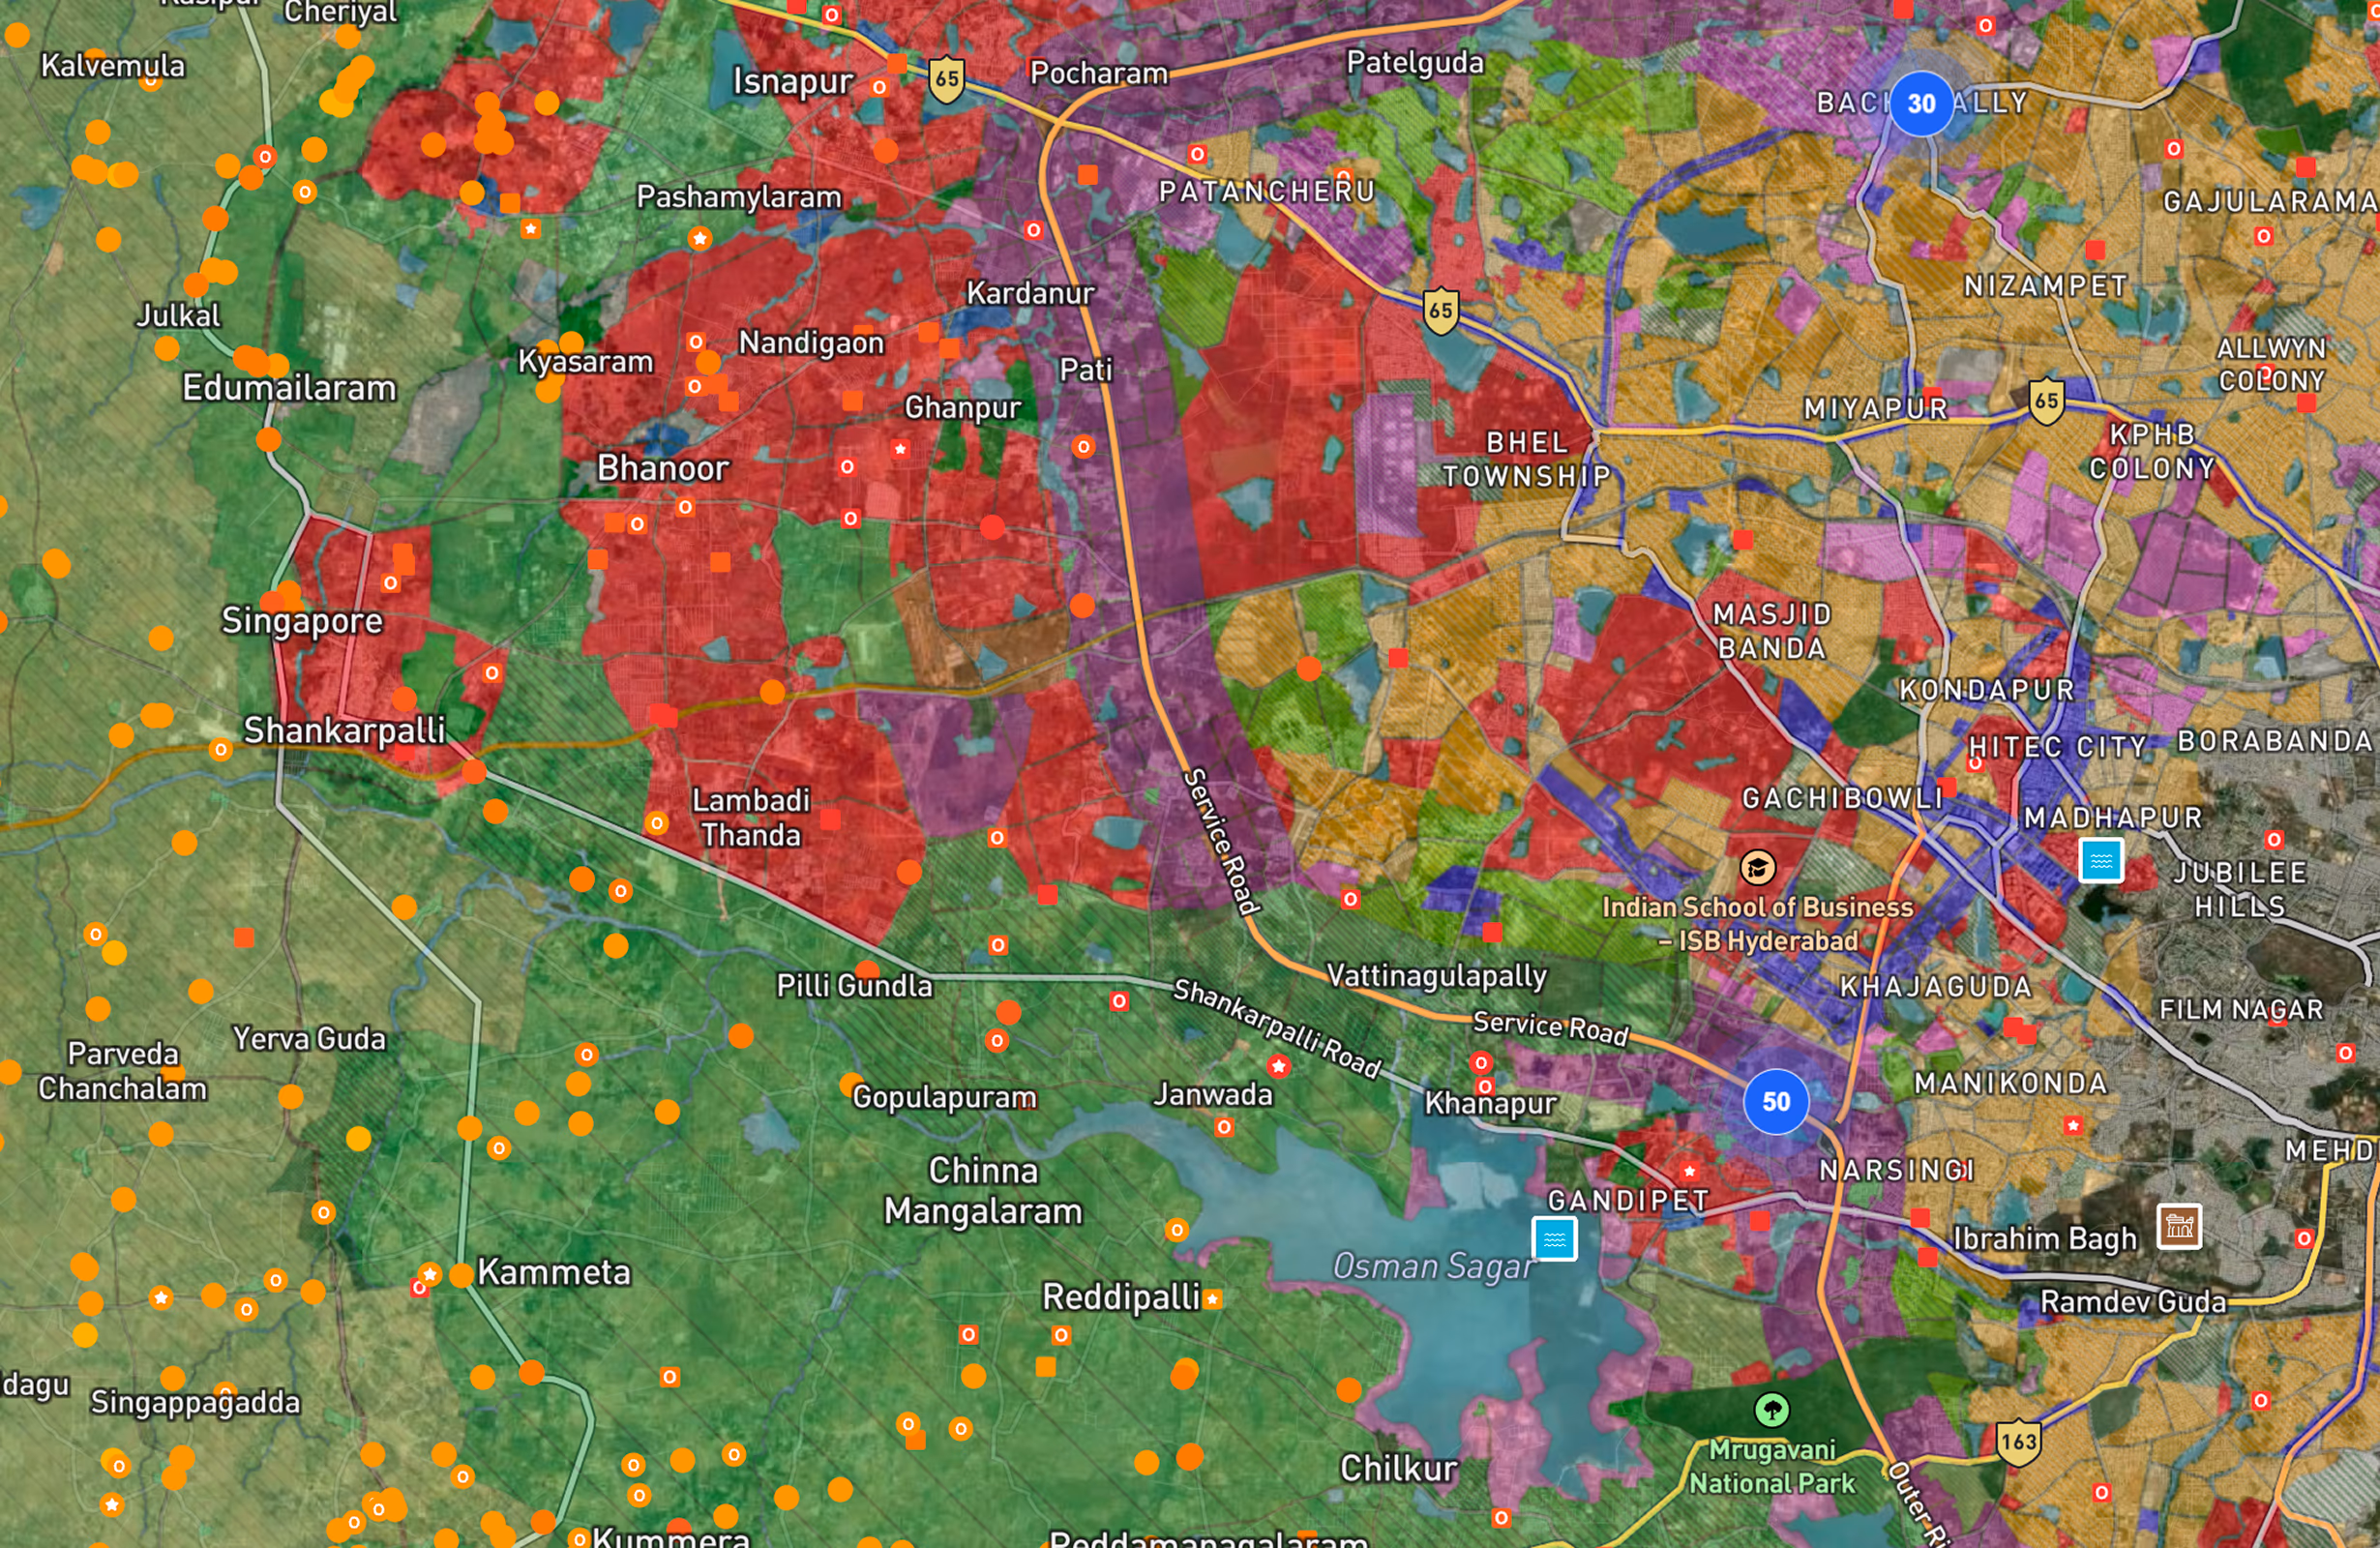Click the Hitec City label
This screenshot has width=2380, height=1548.
[2057, 747]
